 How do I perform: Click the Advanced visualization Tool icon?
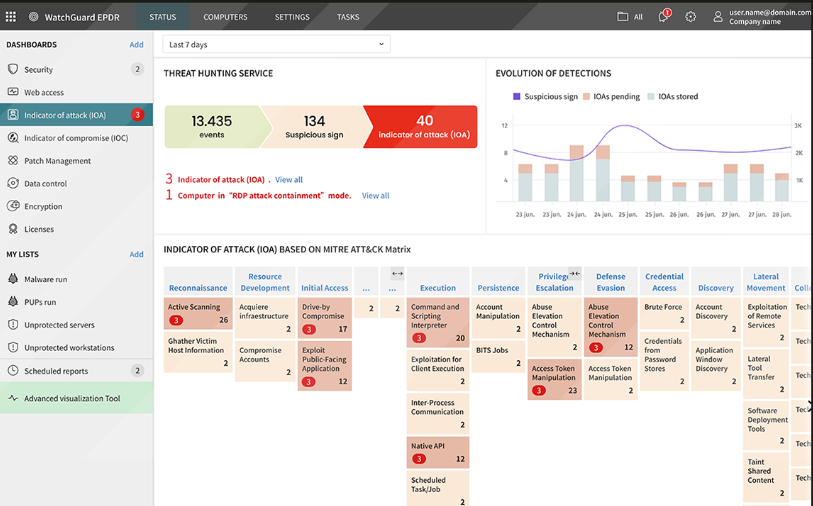click(13, 398)
